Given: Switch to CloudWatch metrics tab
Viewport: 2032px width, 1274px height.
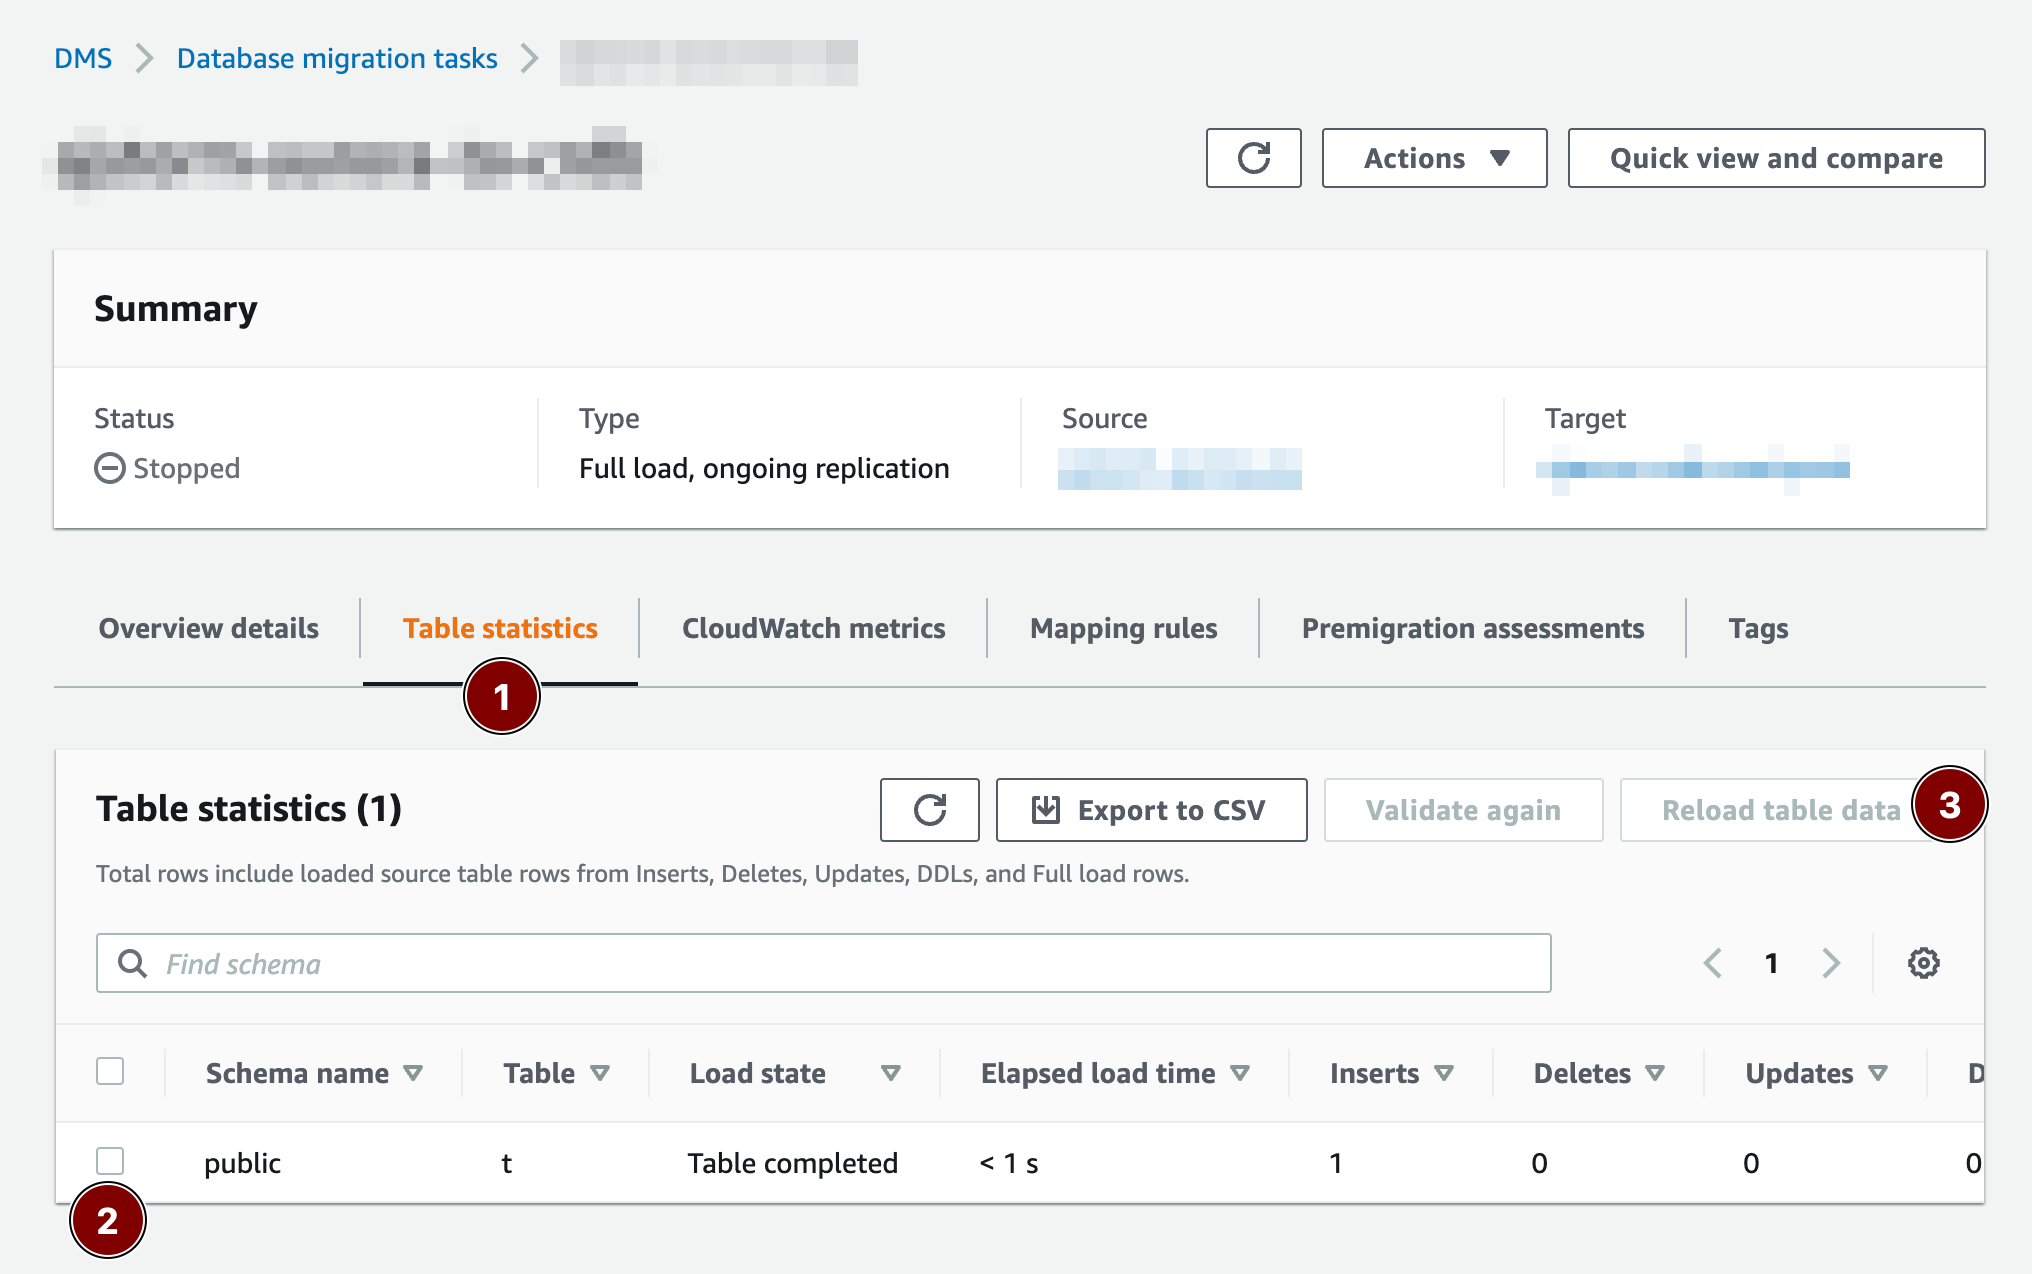Looking at the screenshot, I should tap(813, 628).
